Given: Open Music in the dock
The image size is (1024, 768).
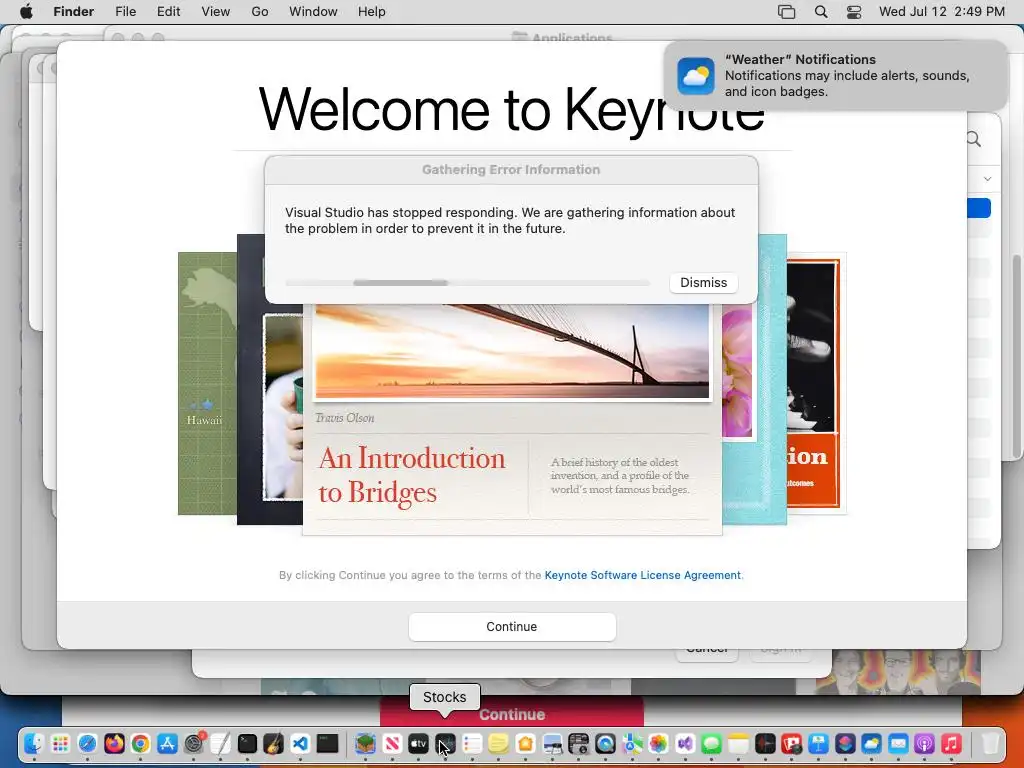Looking at the screenshot, I should pos(952,743).
